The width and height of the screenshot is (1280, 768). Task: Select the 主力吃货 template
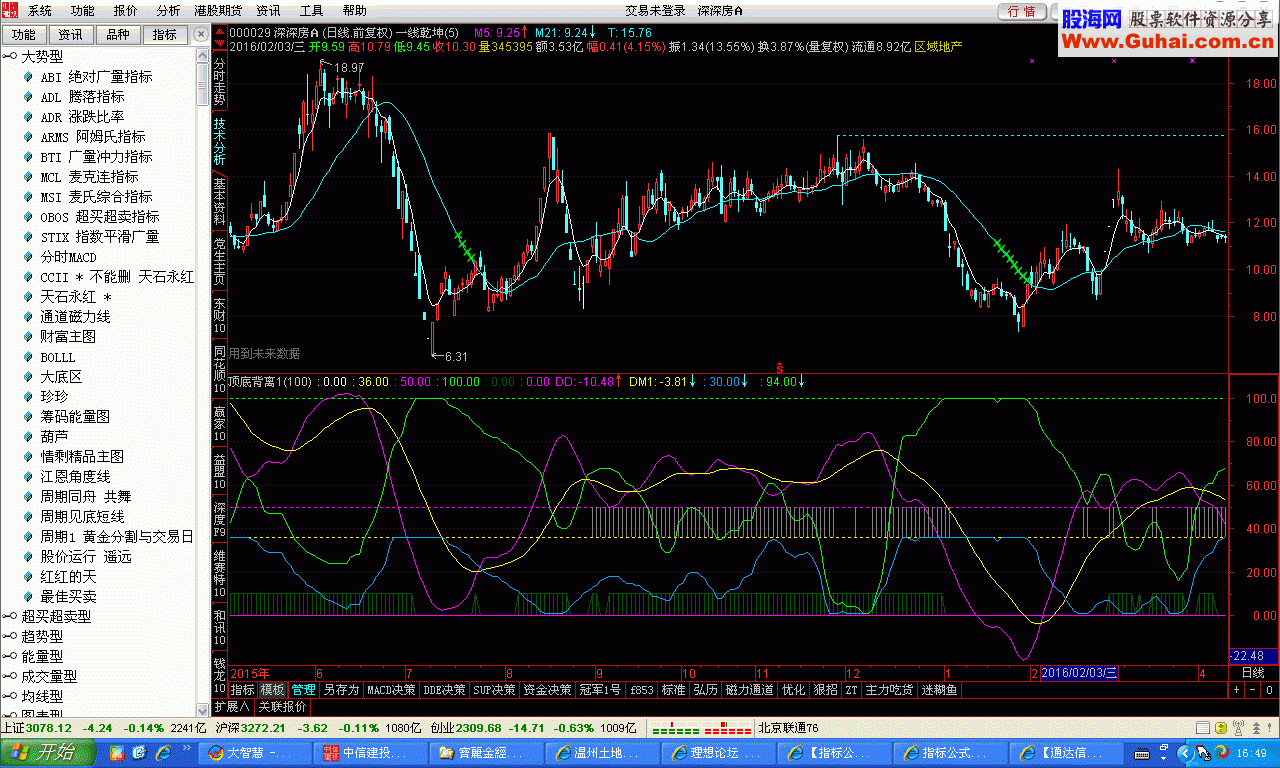click(x=890, y=690)
